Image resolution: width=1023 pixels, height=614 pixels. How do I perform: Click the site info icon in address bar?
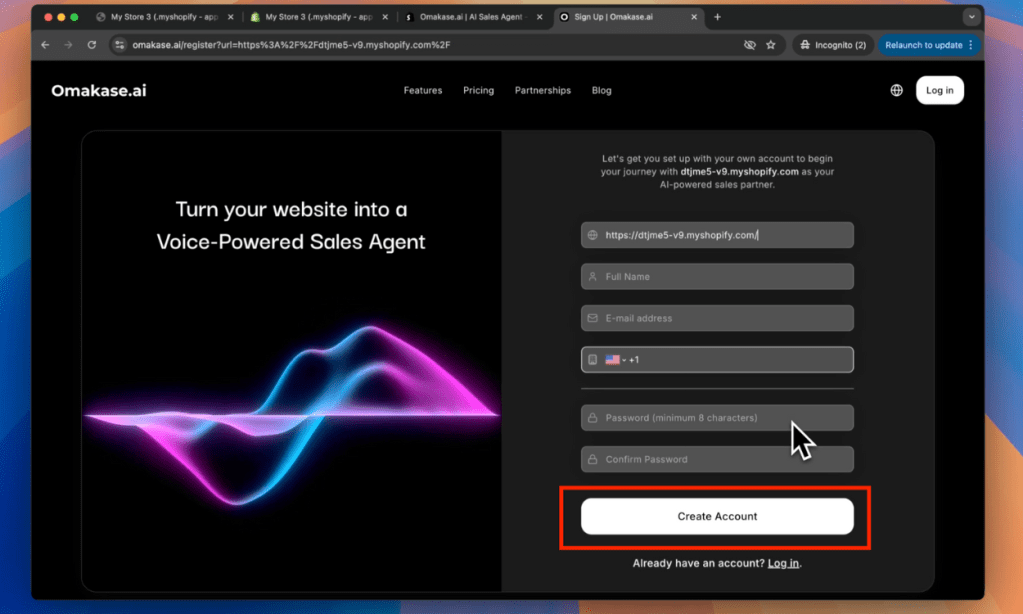(x=119, y=45)
